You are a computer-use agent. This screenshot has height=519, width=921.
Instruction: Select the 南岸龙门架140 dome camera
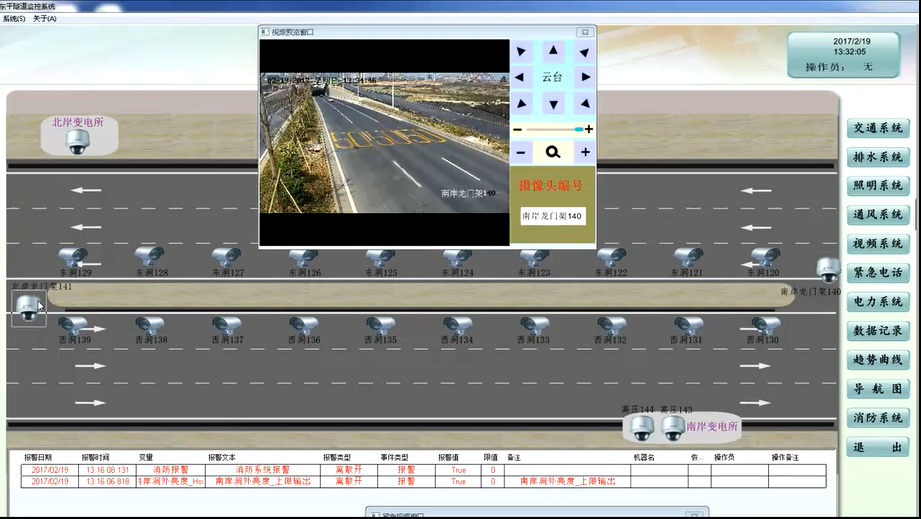[828, 270]
